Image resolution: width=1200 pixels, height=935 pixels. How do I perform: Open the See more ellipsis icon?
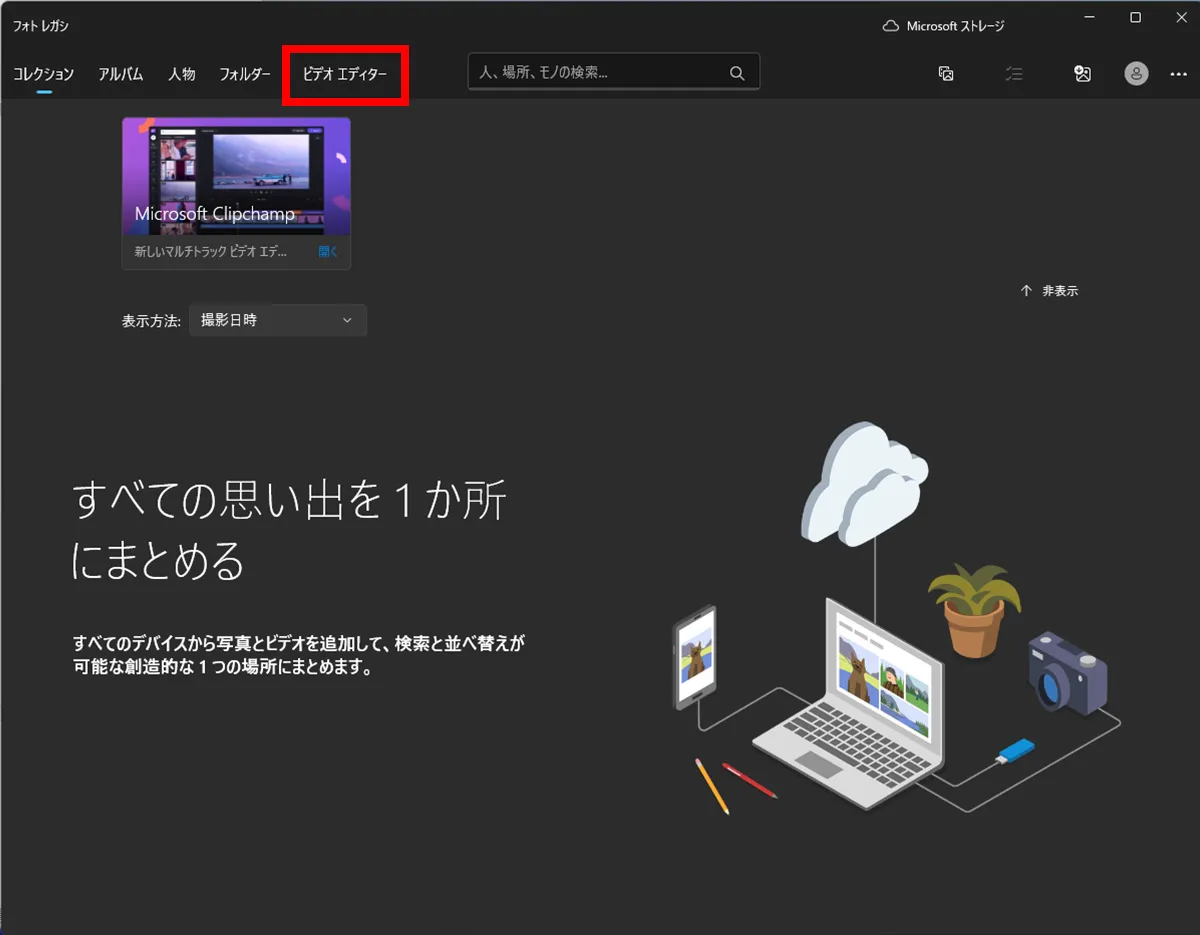tap(1181, 73)
